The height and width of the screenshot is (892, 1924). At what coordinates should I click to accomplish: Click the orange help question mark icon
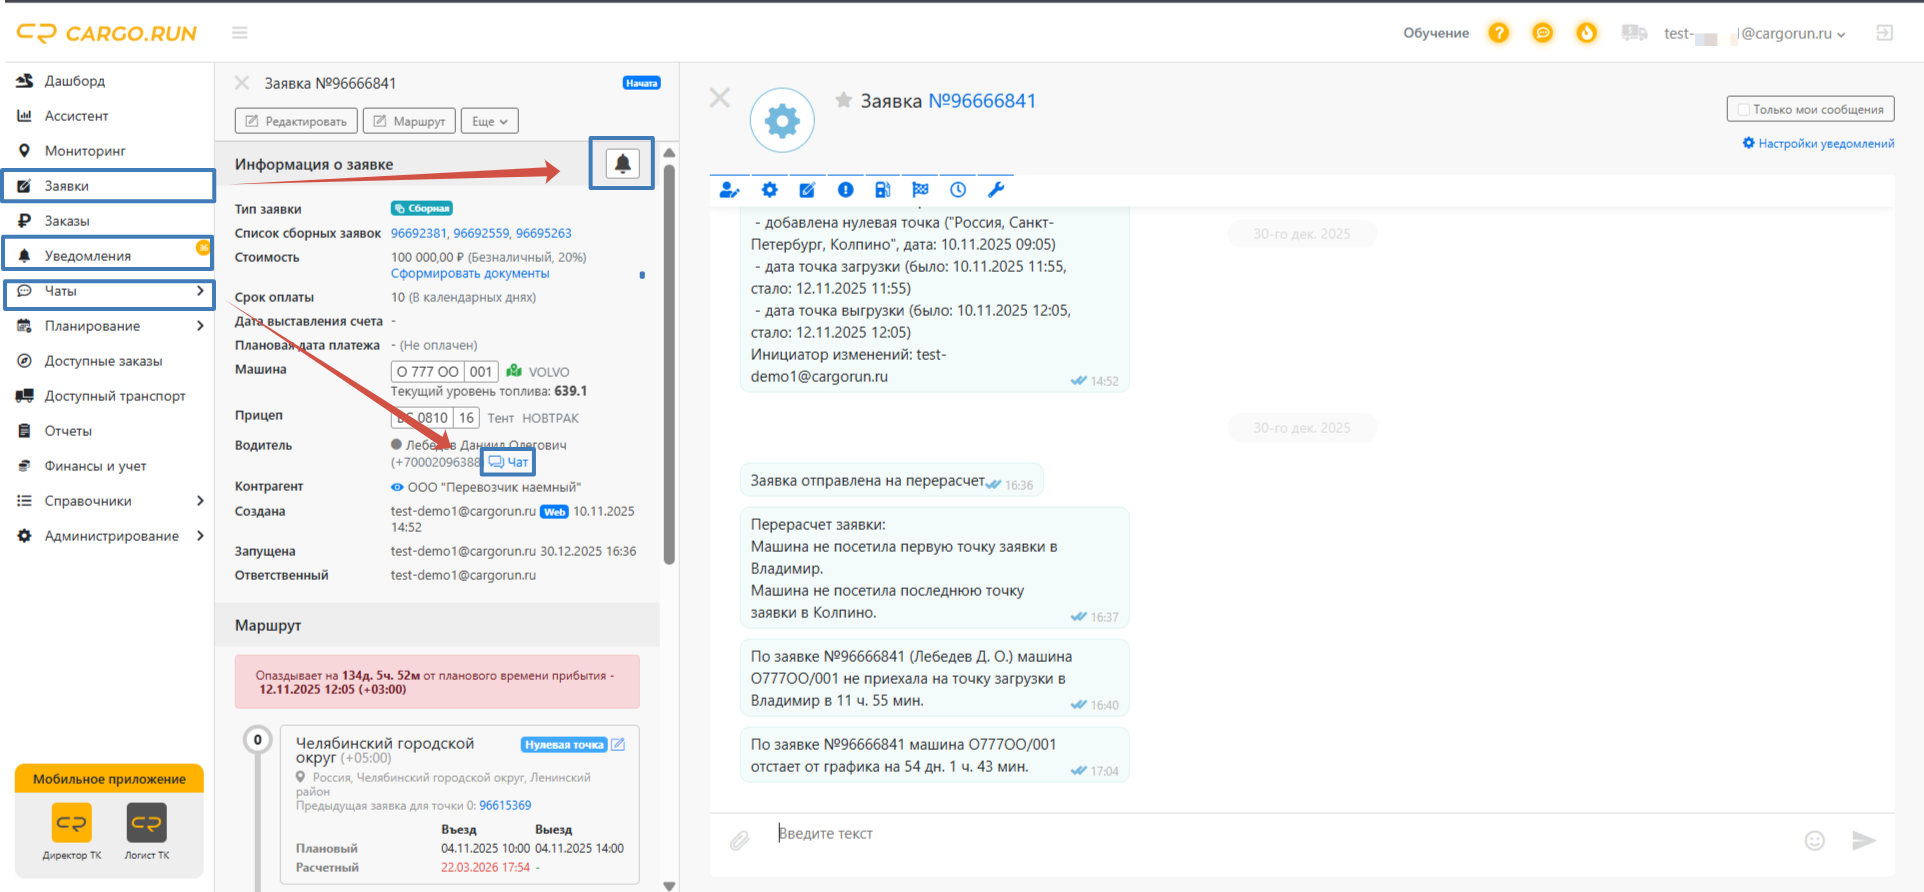tap(1498, 33)
